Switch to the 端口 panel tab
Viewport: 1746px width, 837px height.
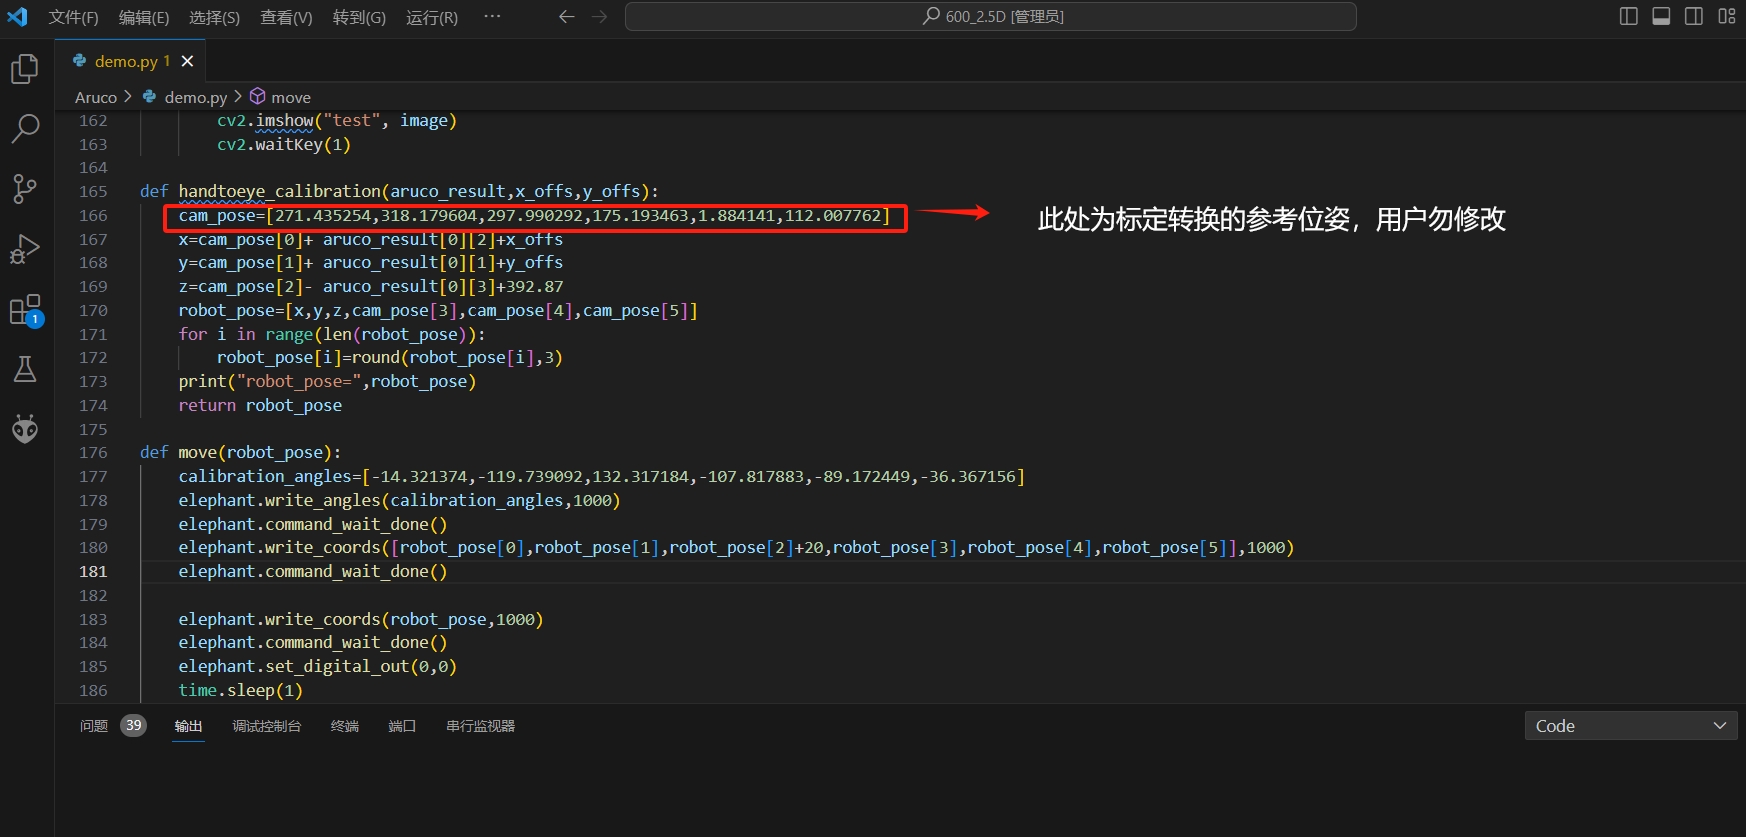pyautogui.click(x=402, y=726)
